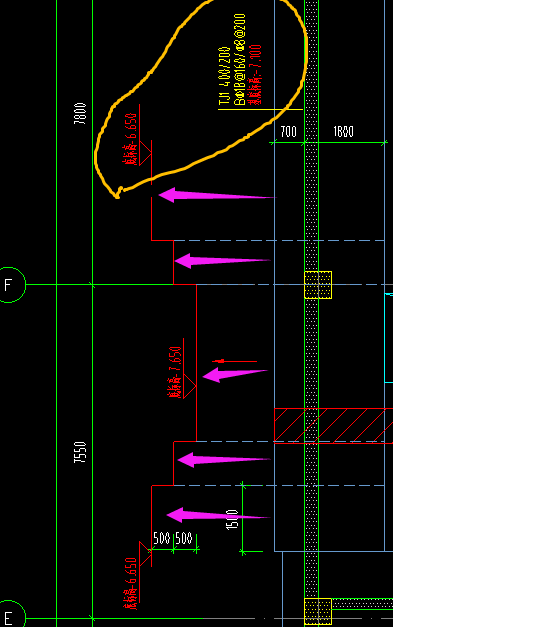540x627 pixels.
Task: Select the red diagonal-hatched rectangle
Action: click(x=334, y=425)
